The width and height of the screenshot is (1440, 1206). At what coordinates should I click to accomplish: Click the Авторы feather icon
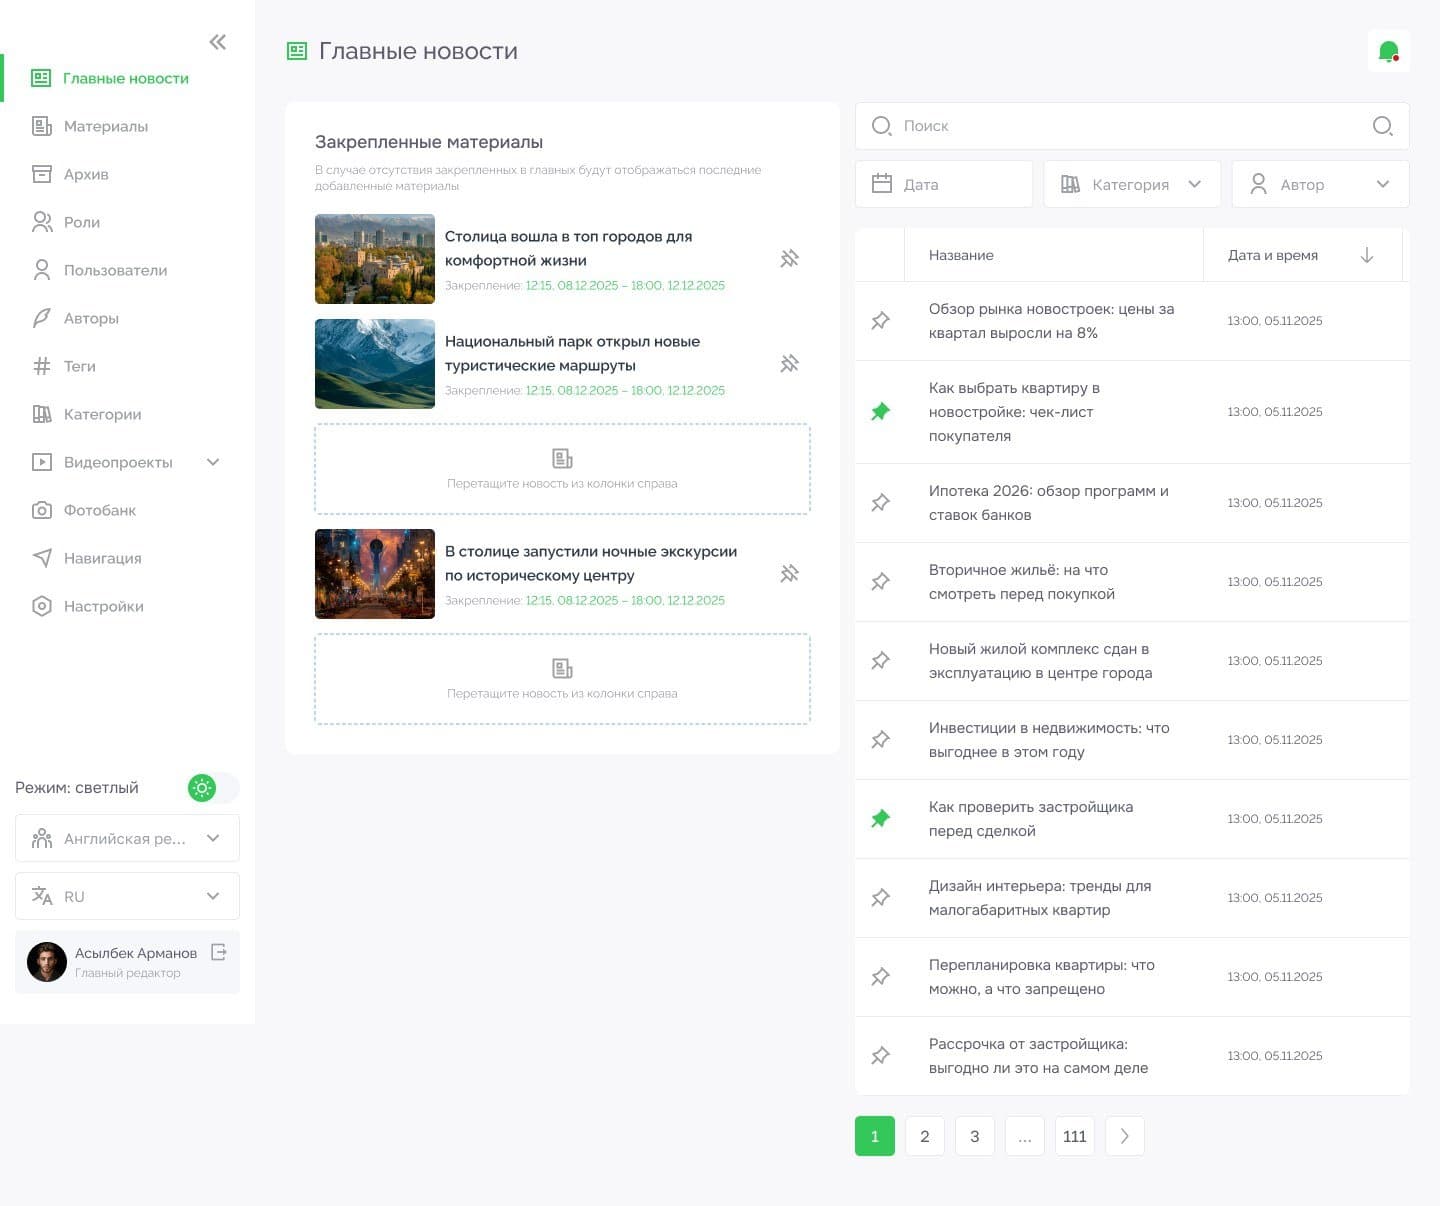[42, 318]
